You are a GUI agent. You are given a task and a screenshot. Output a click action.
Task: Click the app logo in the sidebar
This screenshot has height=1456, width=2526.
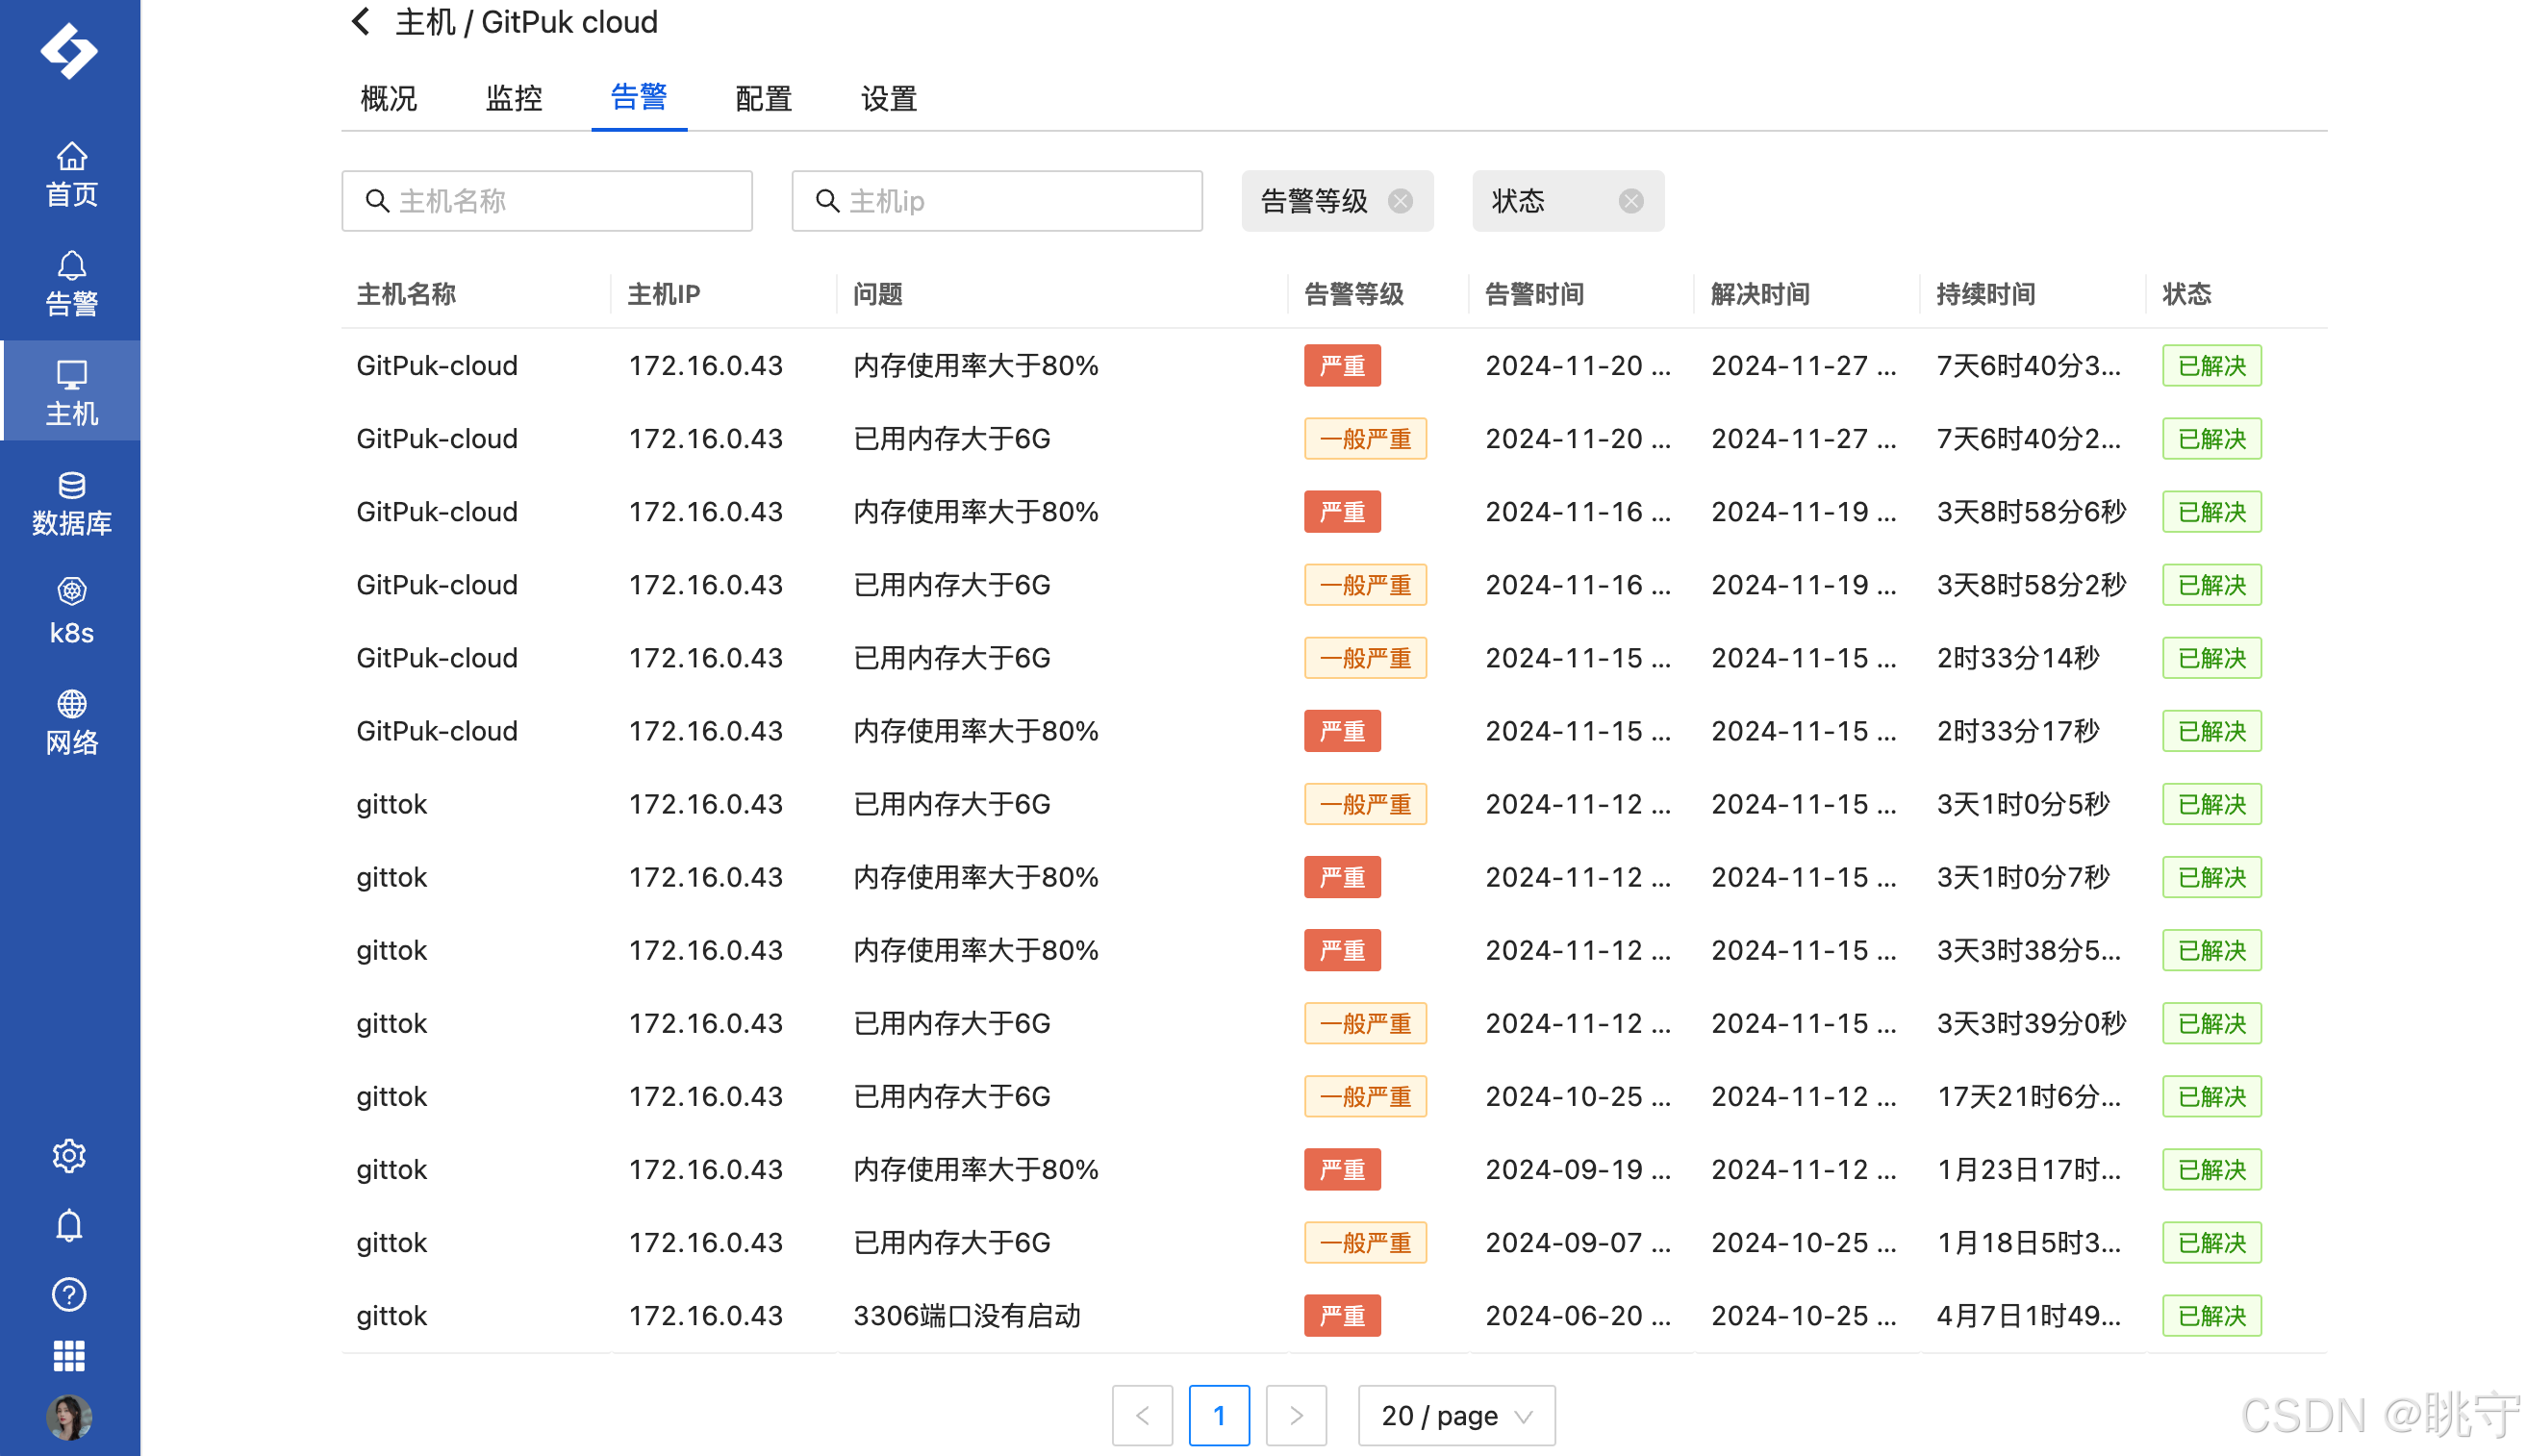pos(69,50)
